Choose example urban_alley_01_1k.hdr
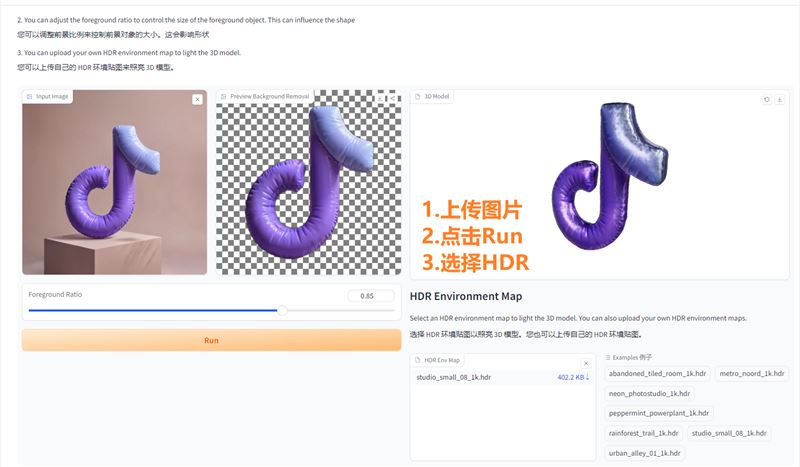Viewport: 800px width, 467px height. tap(644, 453)
